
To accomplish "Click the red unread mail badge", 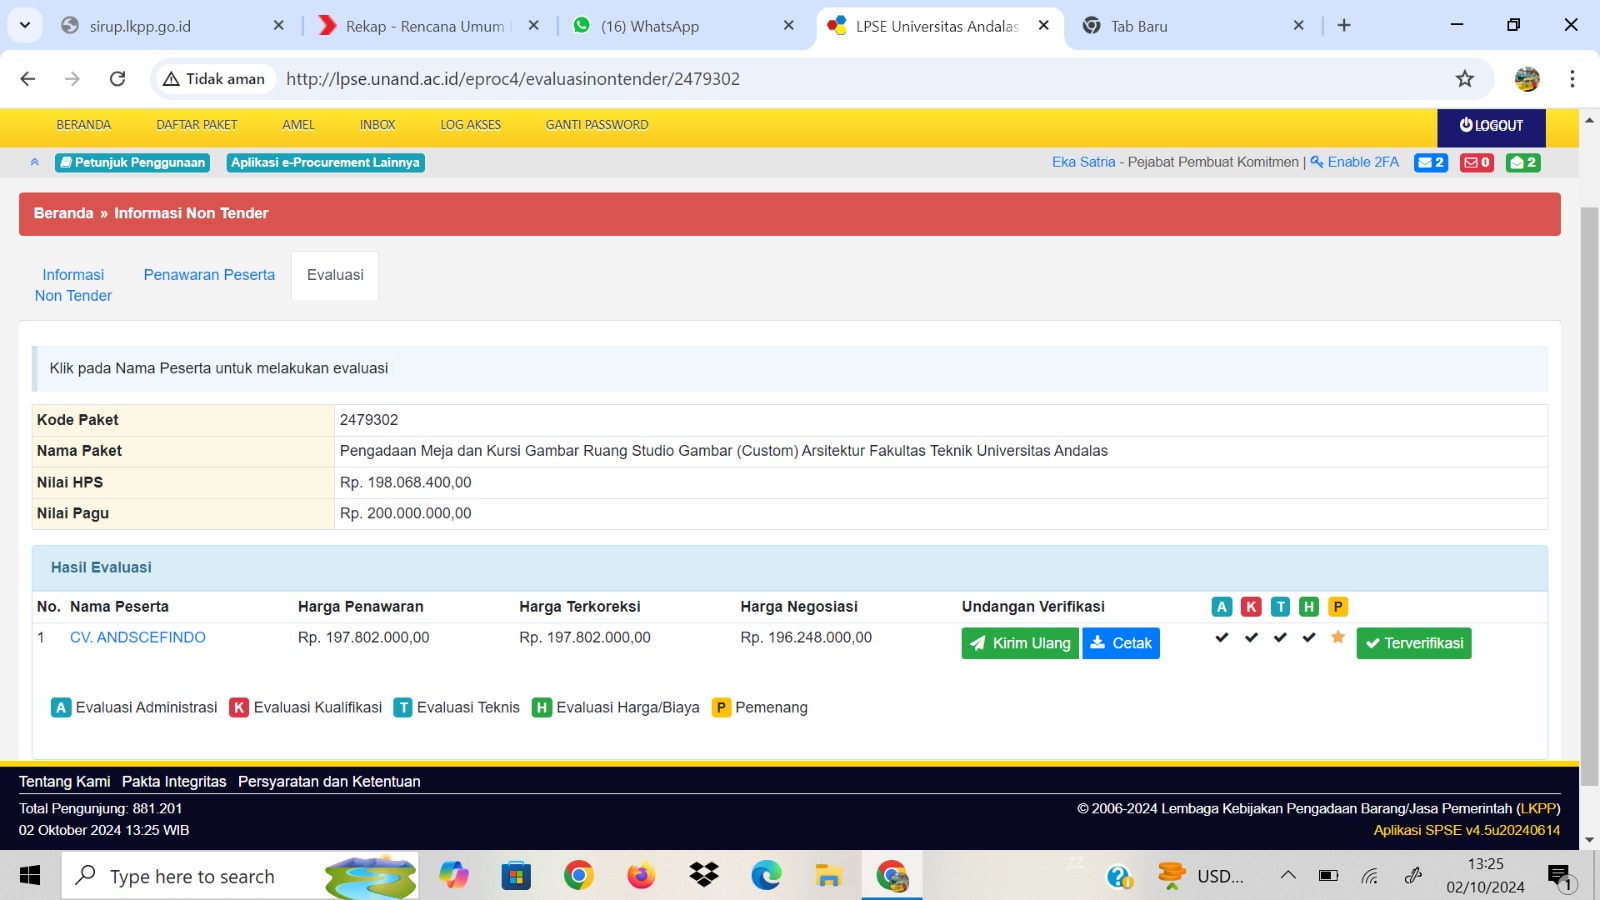I will click(1476, 162).
